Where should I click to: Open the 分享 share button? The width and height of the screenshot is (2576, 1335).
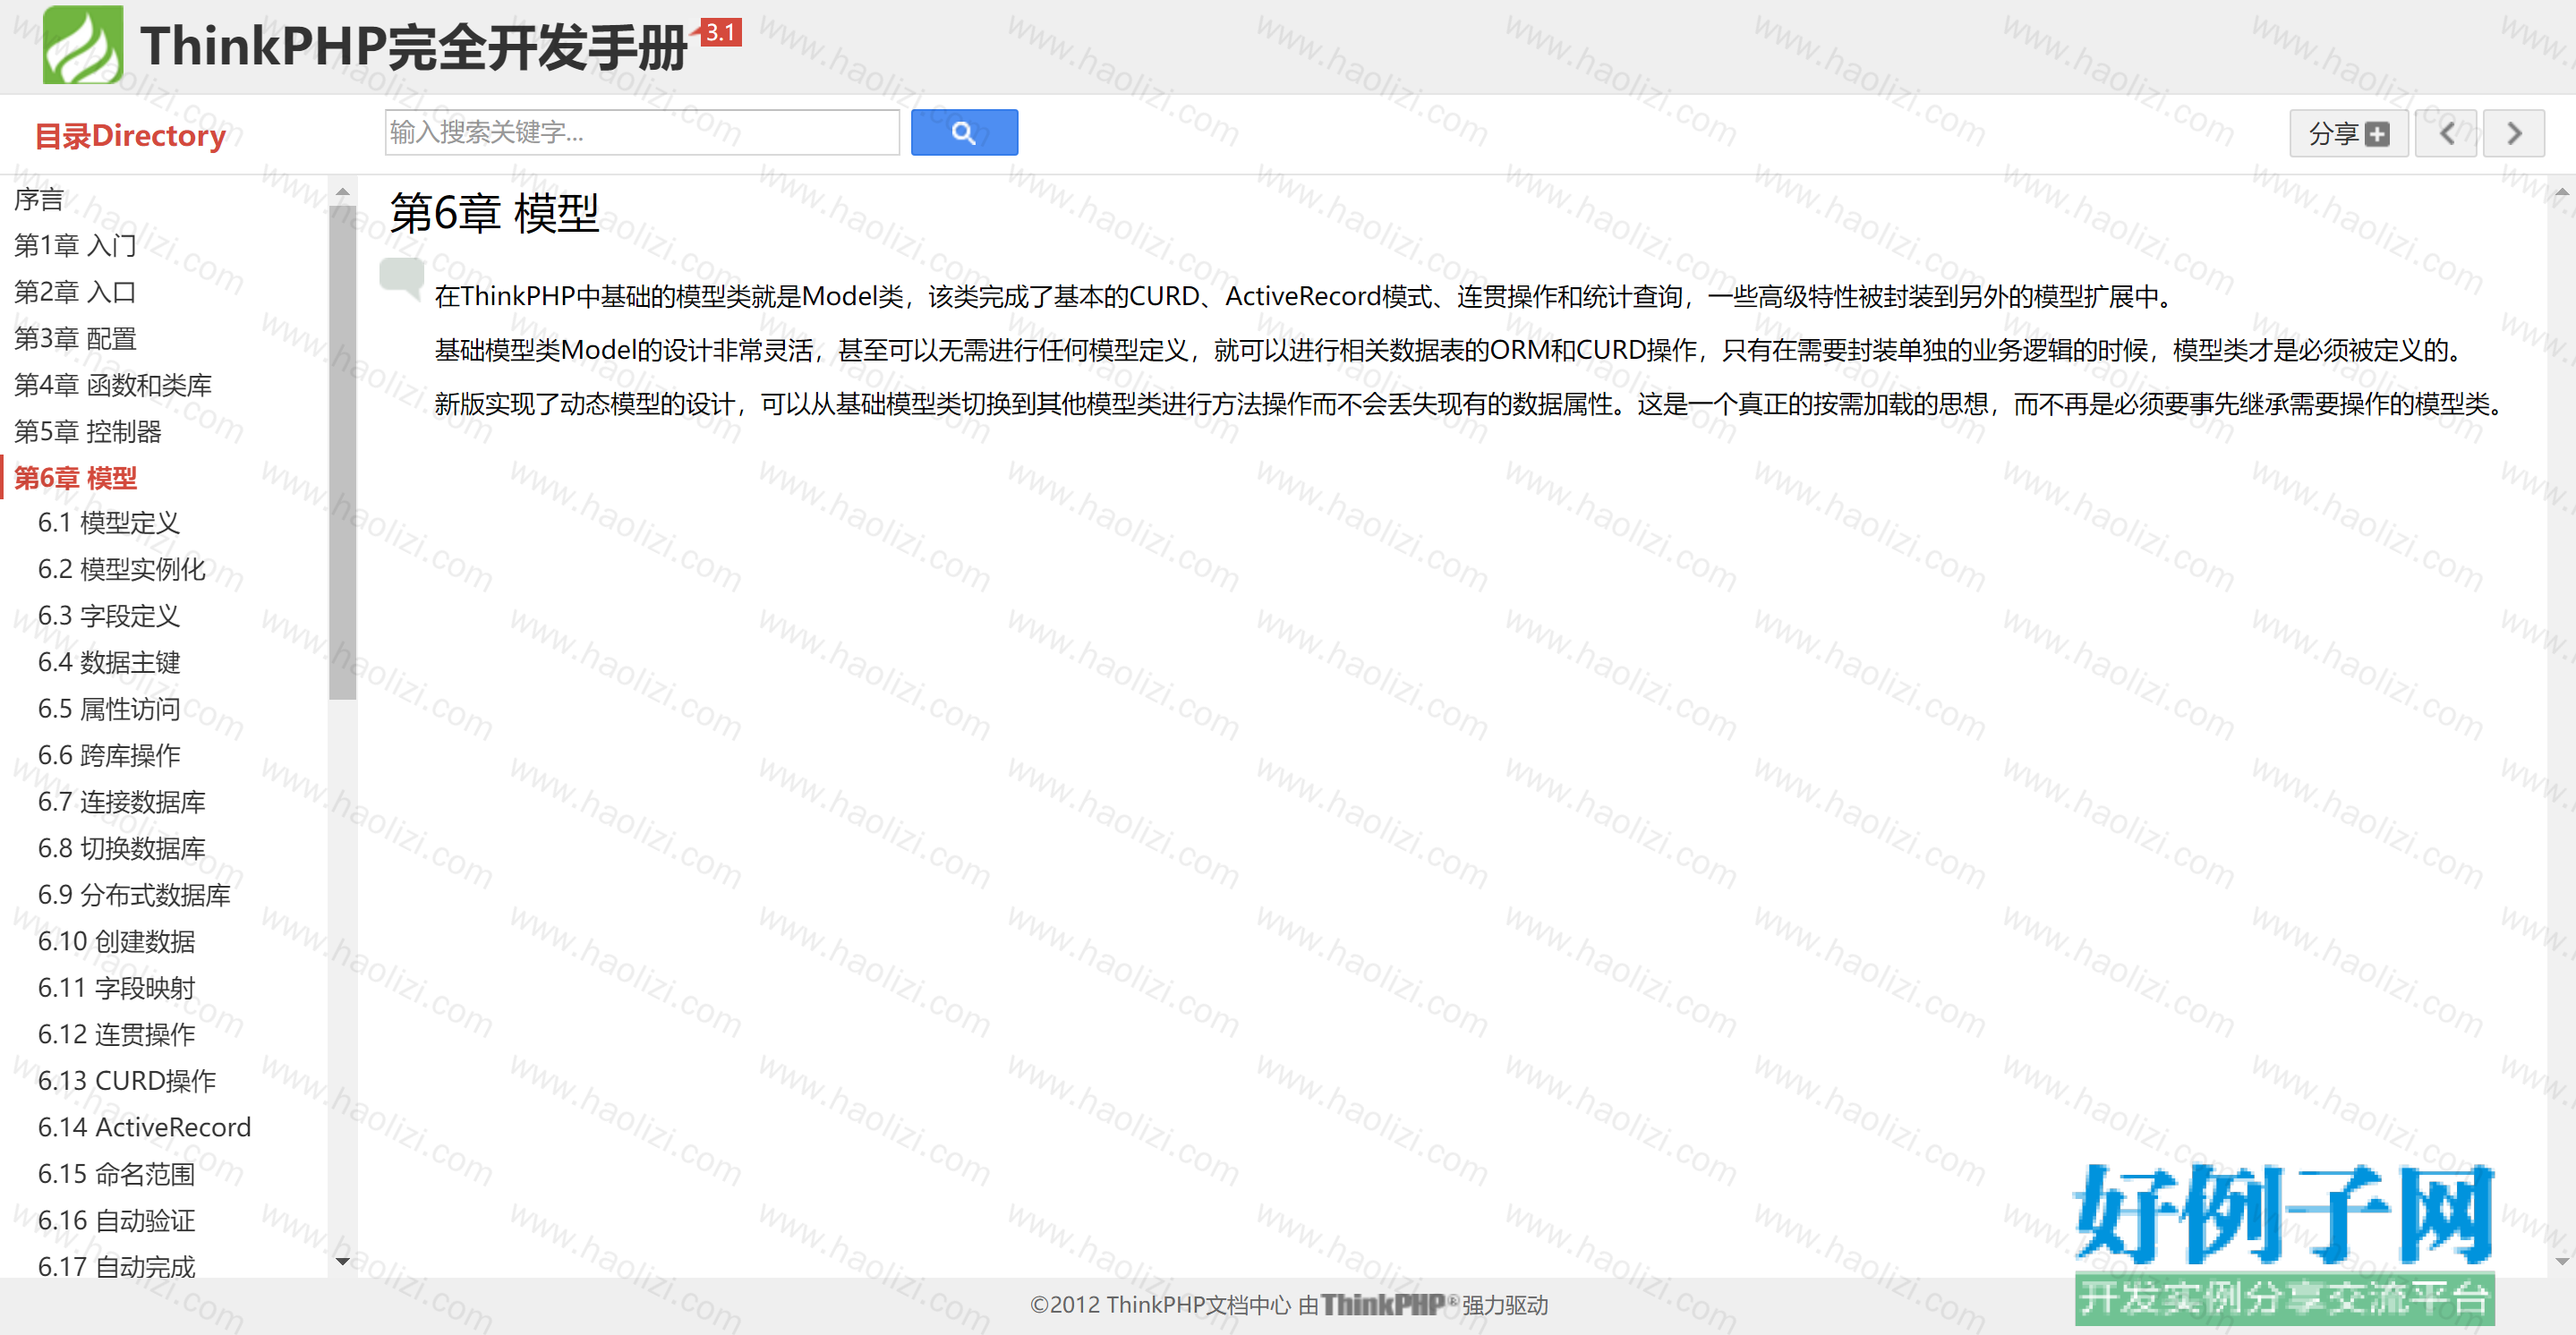(2348, 133)
